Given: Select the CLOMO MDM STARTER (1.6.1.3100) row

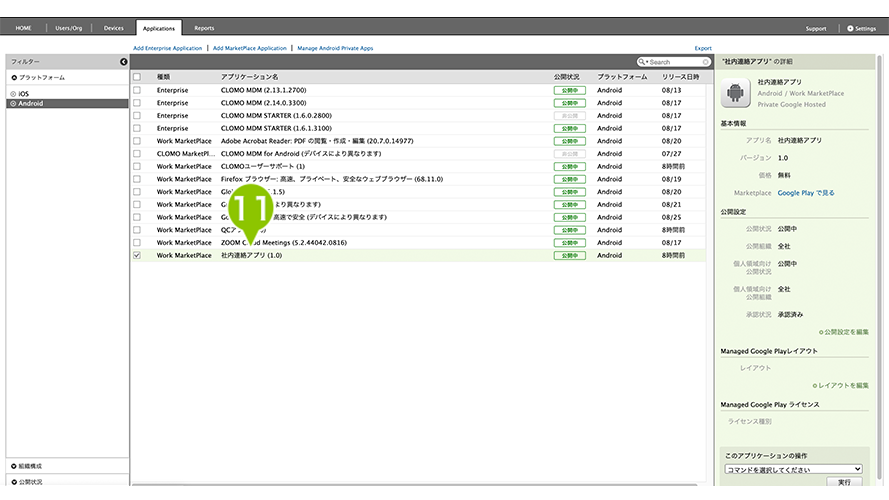Looking at the screenshot, I should tap(418, 128).
